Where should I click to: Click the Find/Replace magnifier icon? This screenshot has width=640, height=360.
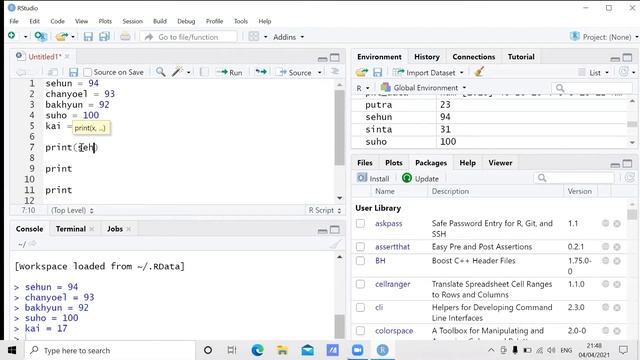pos(161,72)
